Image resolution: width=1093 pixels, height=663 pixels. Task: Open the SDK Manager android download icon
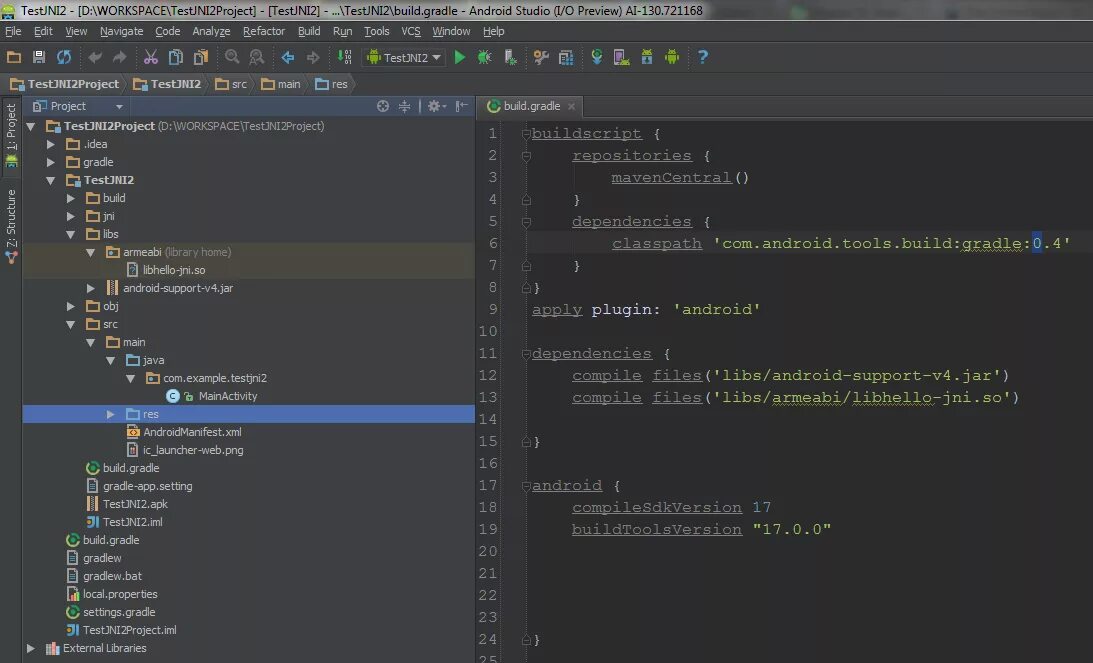[x=647, y=57]
